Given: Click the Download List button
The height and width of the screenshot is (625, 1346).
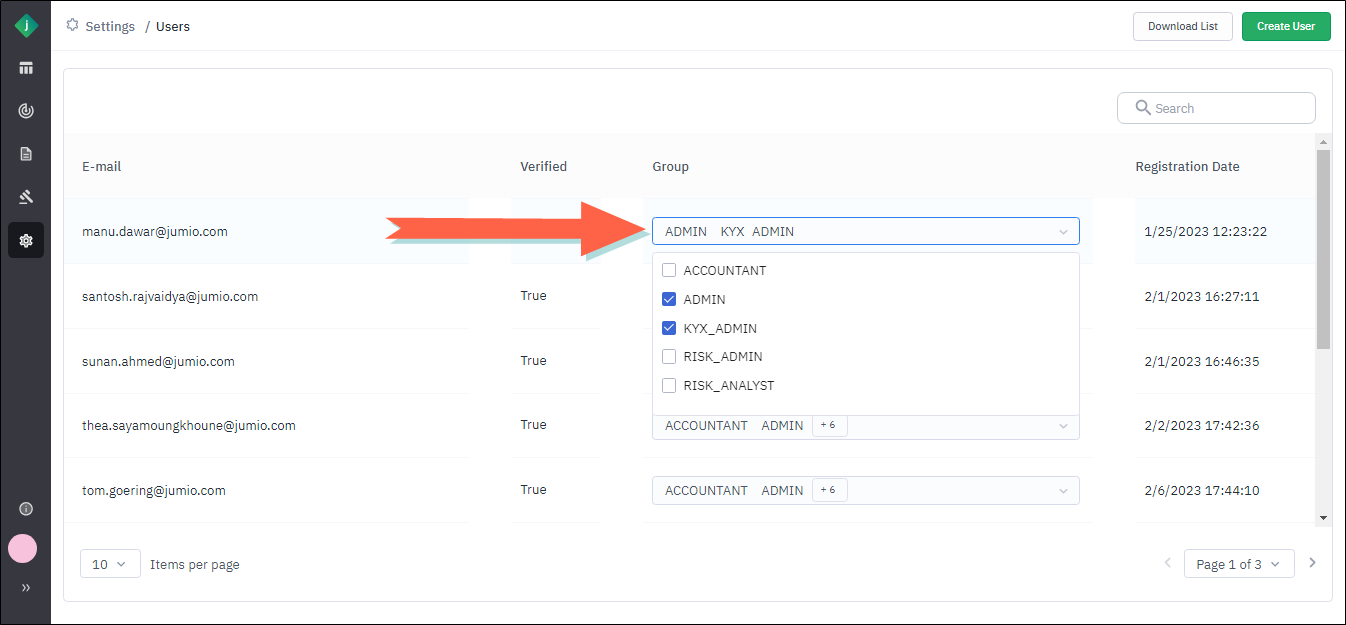Looking at the screenshot, I should pos(1182,27).
